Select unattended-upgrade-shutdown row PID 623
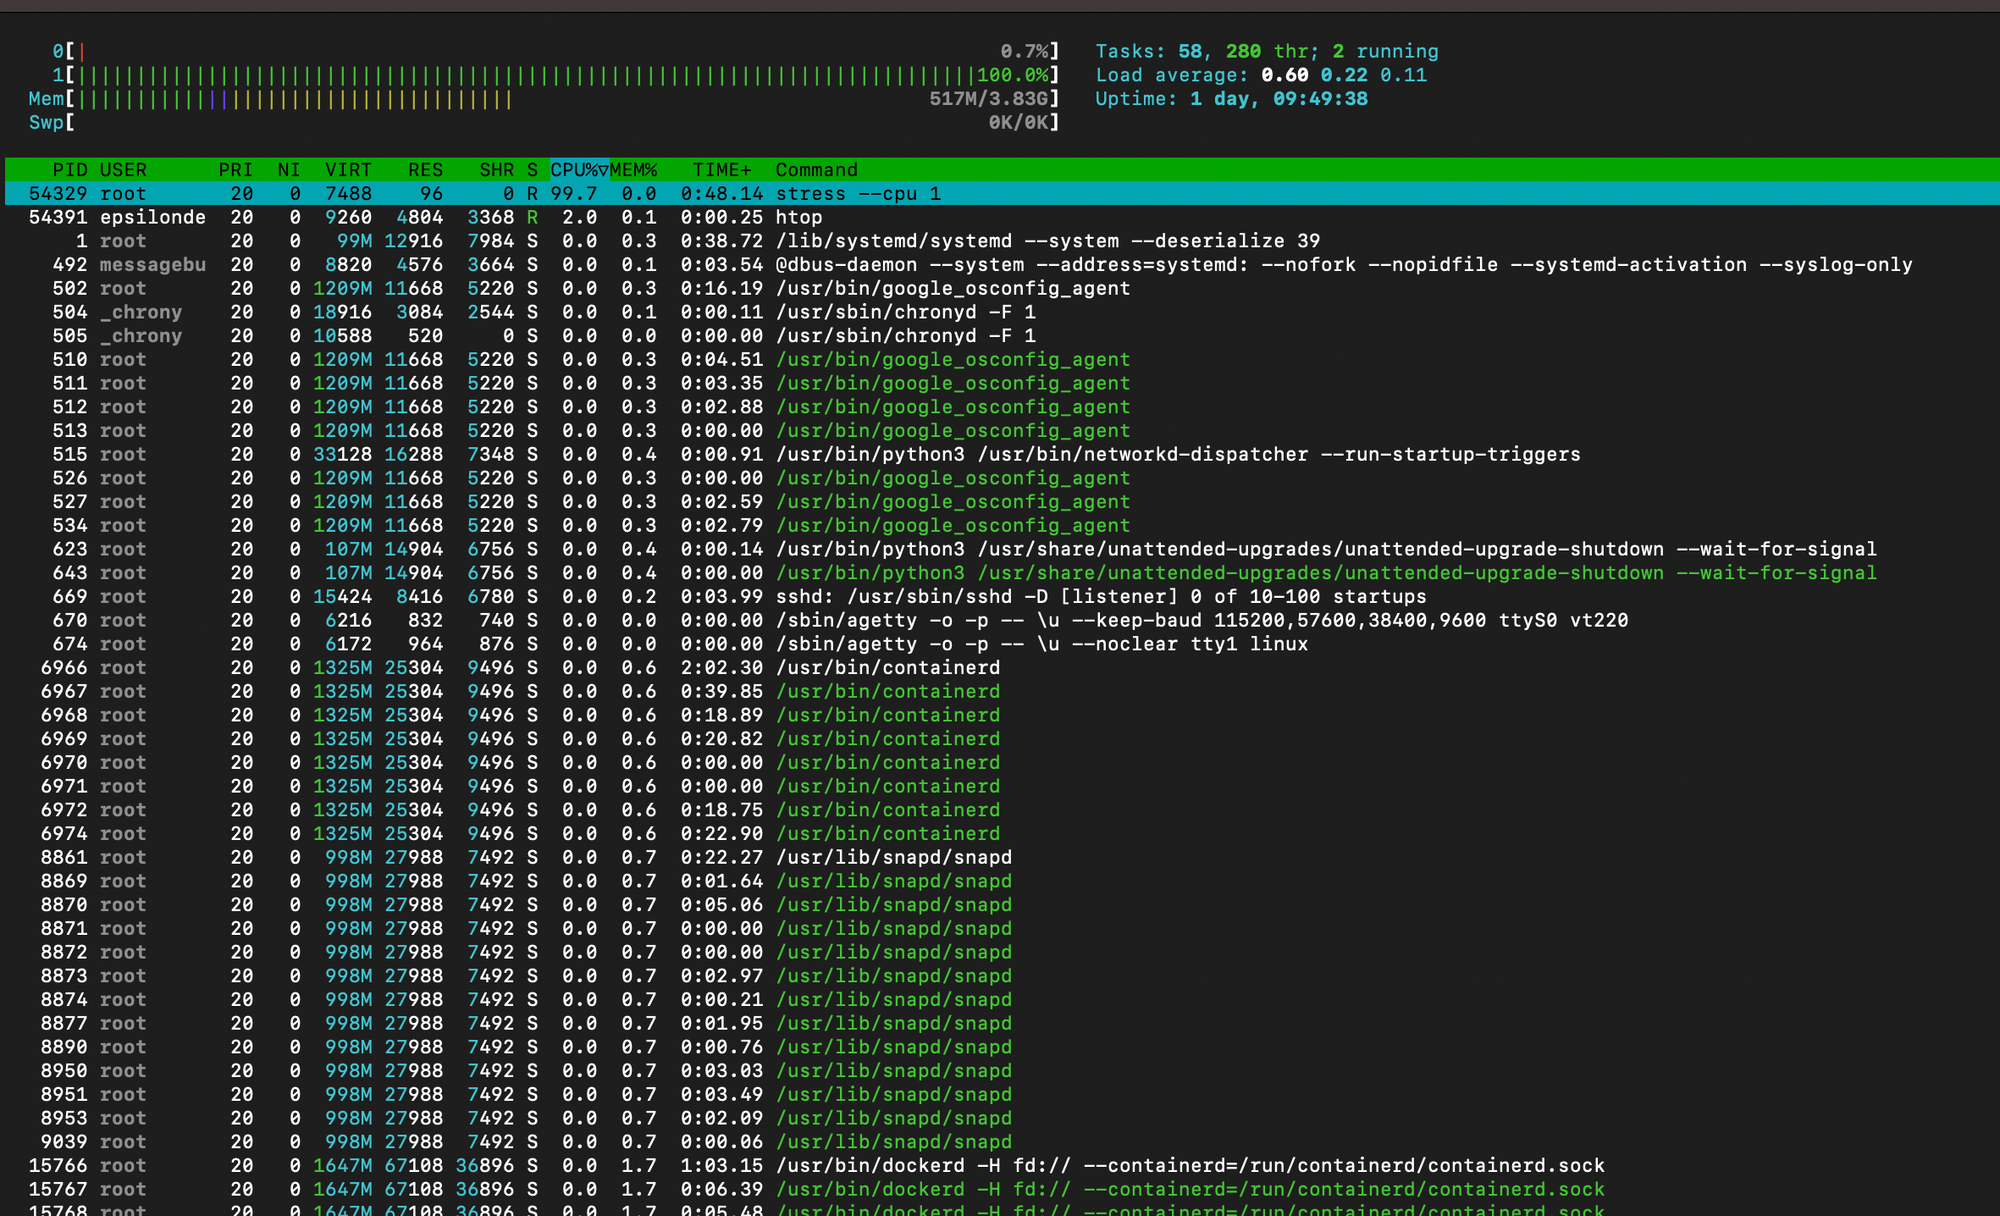2000x1216 pixels. pyautogui.click(x=1002, y=549)
